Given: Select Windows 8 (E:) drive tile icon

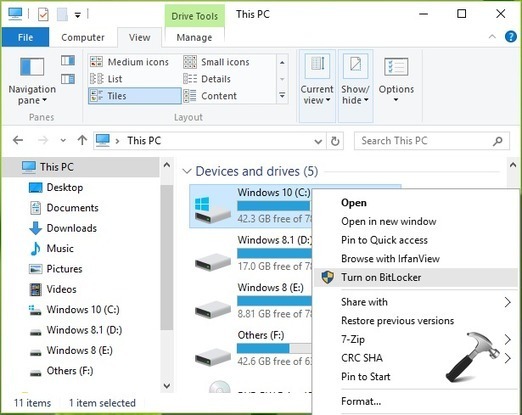Looking at the screenshot, I should pyautogui.click(x=213, y=309).
